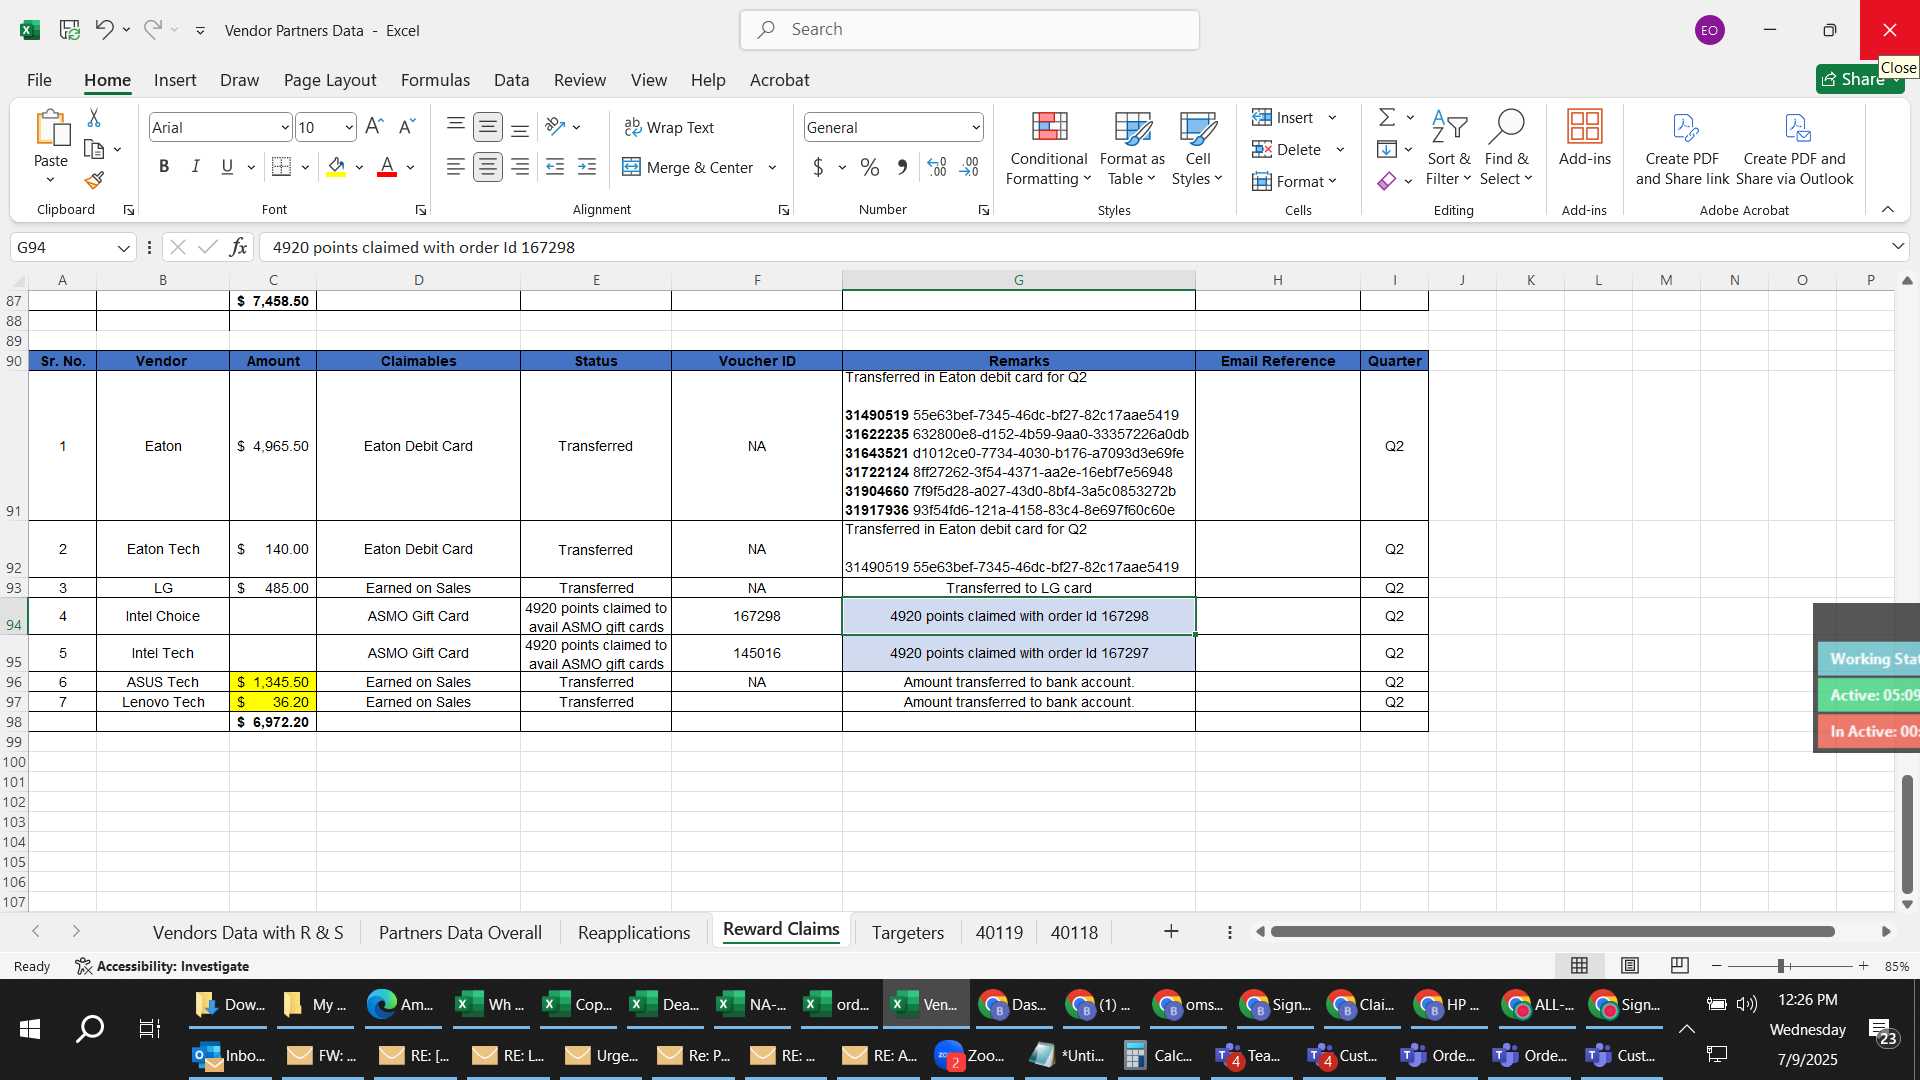Click the Save icon in title bar
The height and width of the screenshot is (1080, 1920).
[x=69, y=30]
